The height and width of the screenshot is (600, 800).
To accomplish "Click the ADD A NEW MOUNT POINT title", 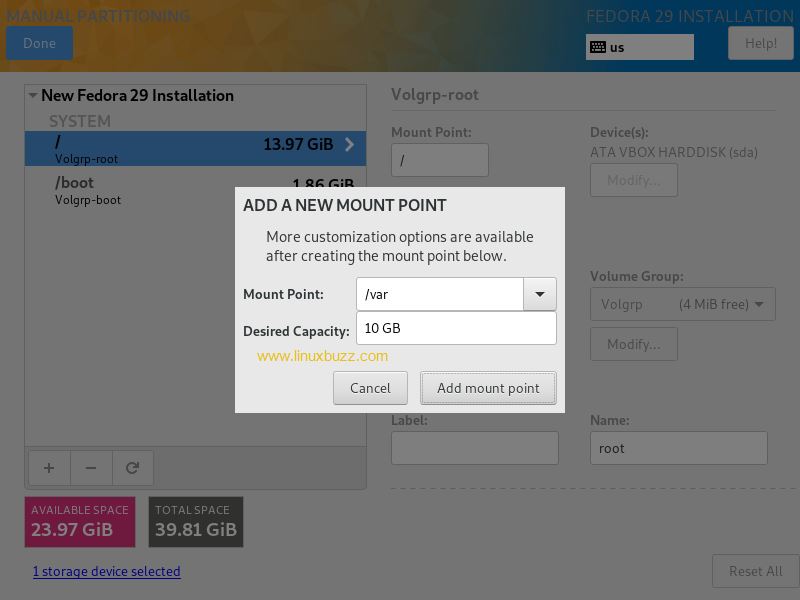I will [x=344, y=205].
